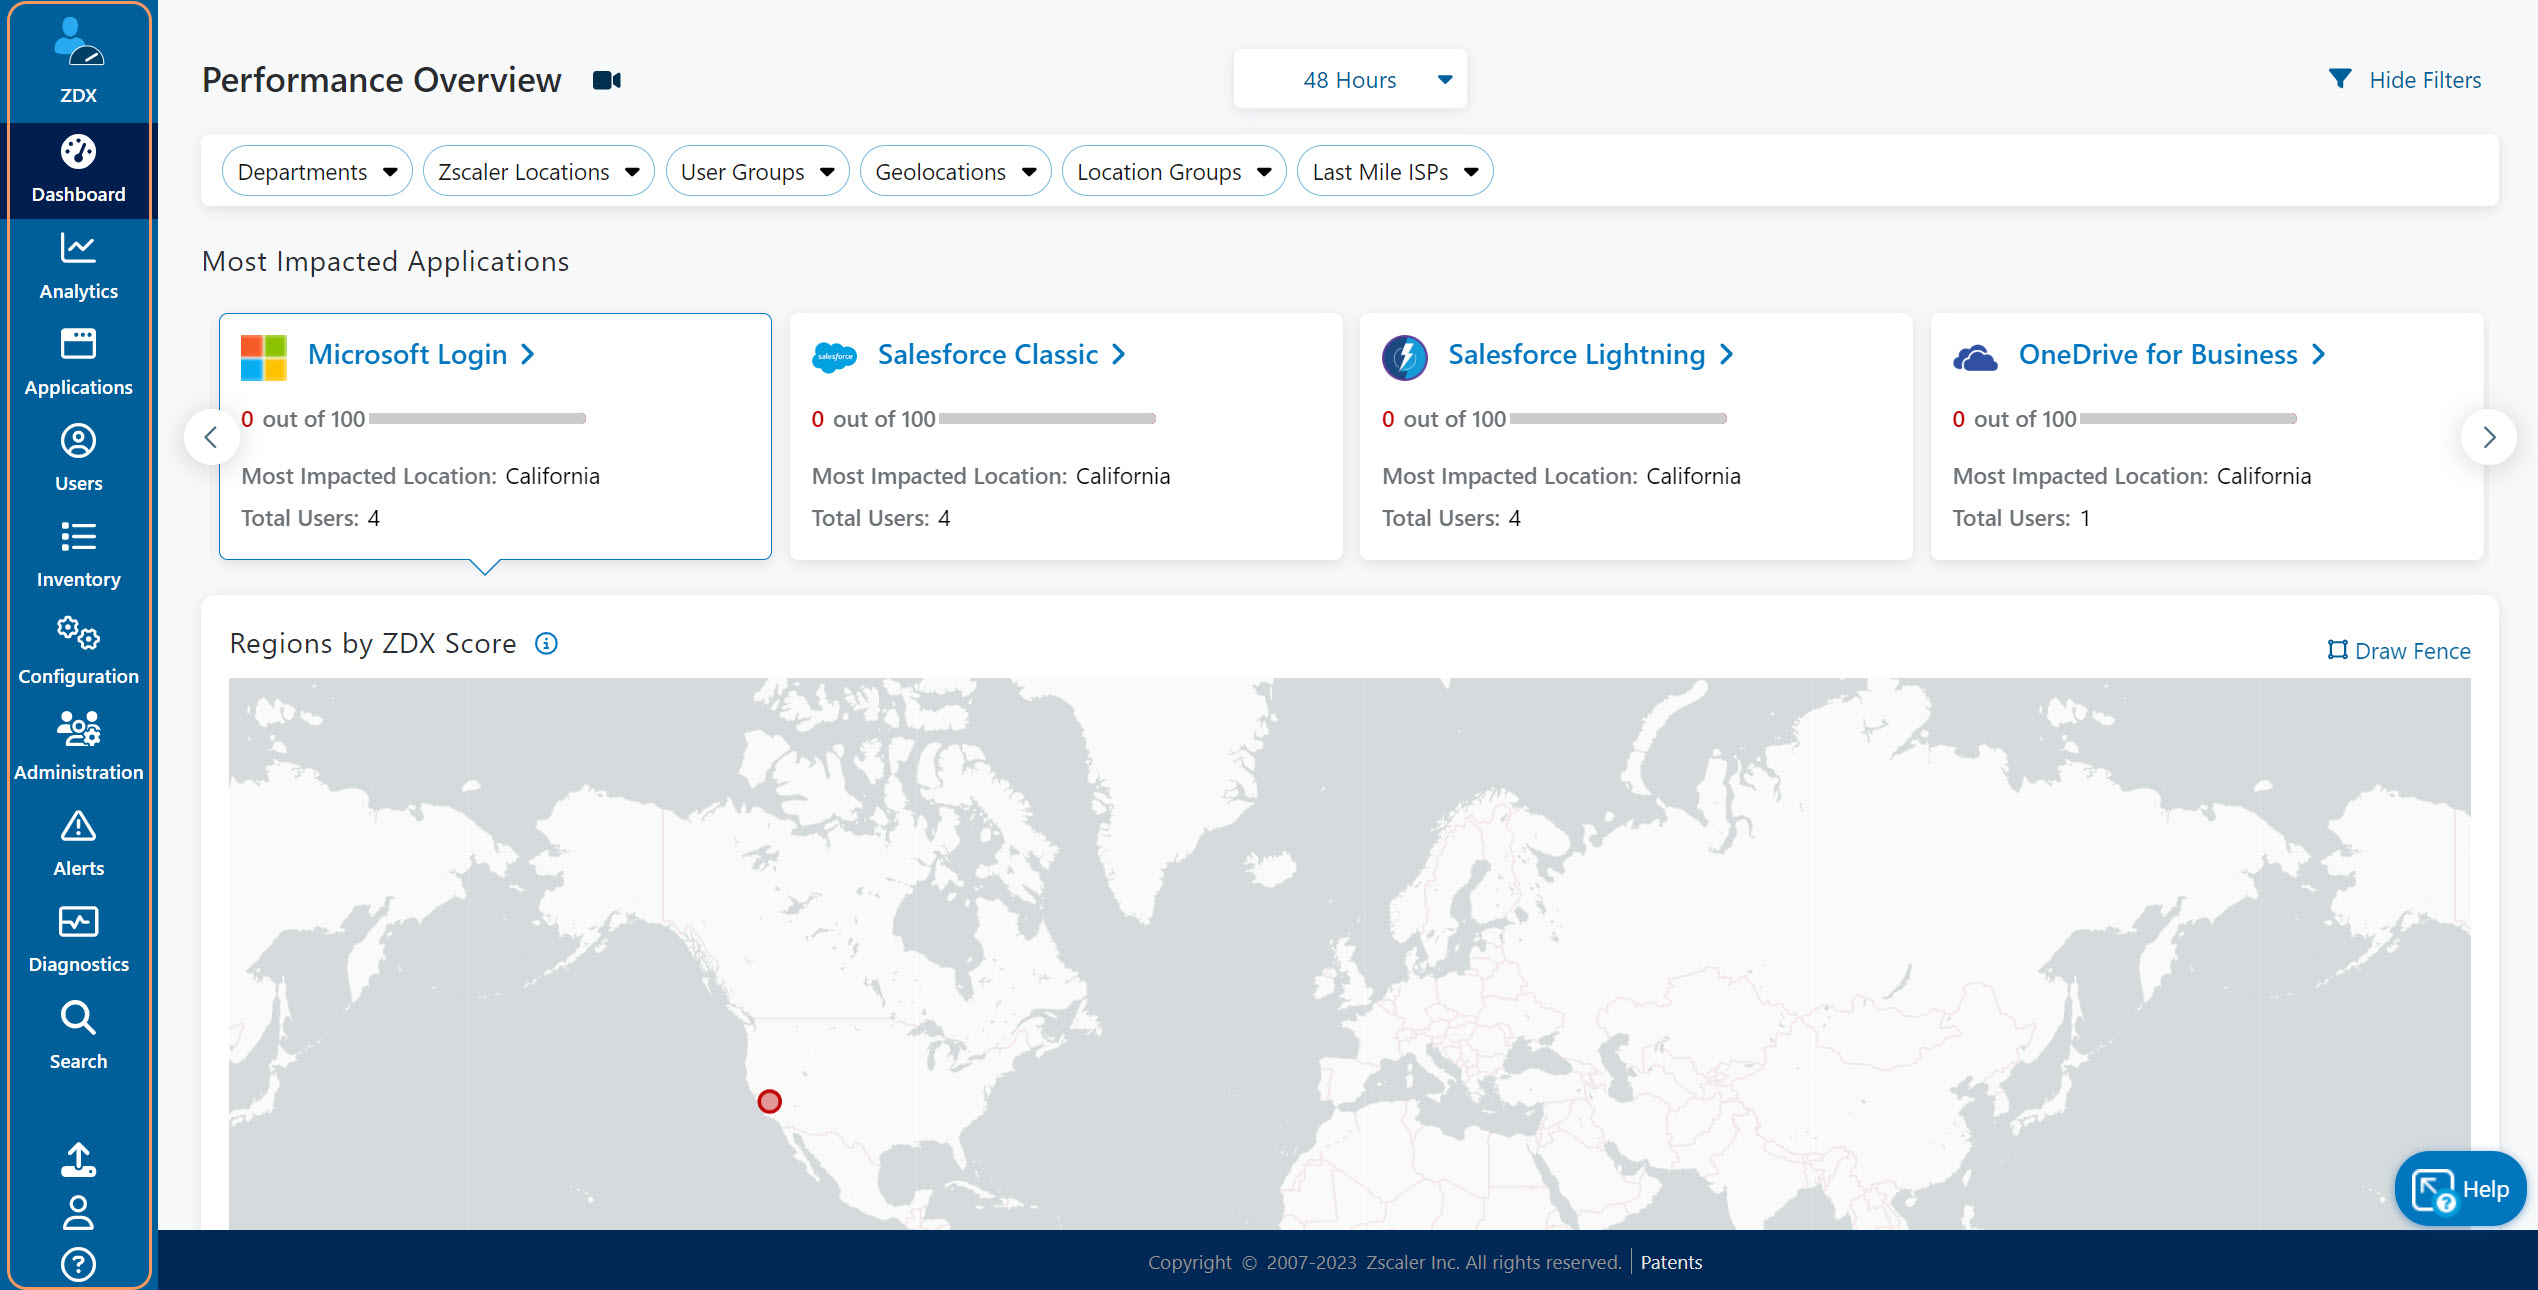Click the video camera icon beside Performance Overview
The width and height of the screenshot is (2538, 1290).
click(x=606, y=80)
